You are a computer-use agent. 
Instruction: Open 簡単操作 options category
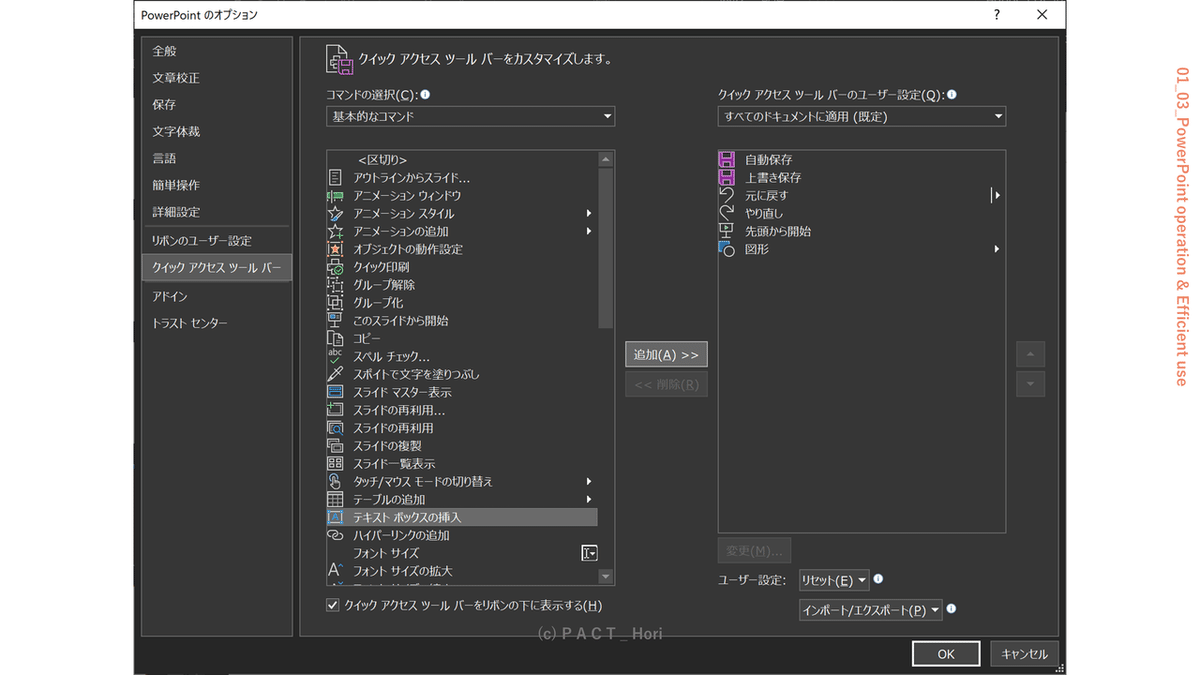pyautogui.click(x=176, y=186)
